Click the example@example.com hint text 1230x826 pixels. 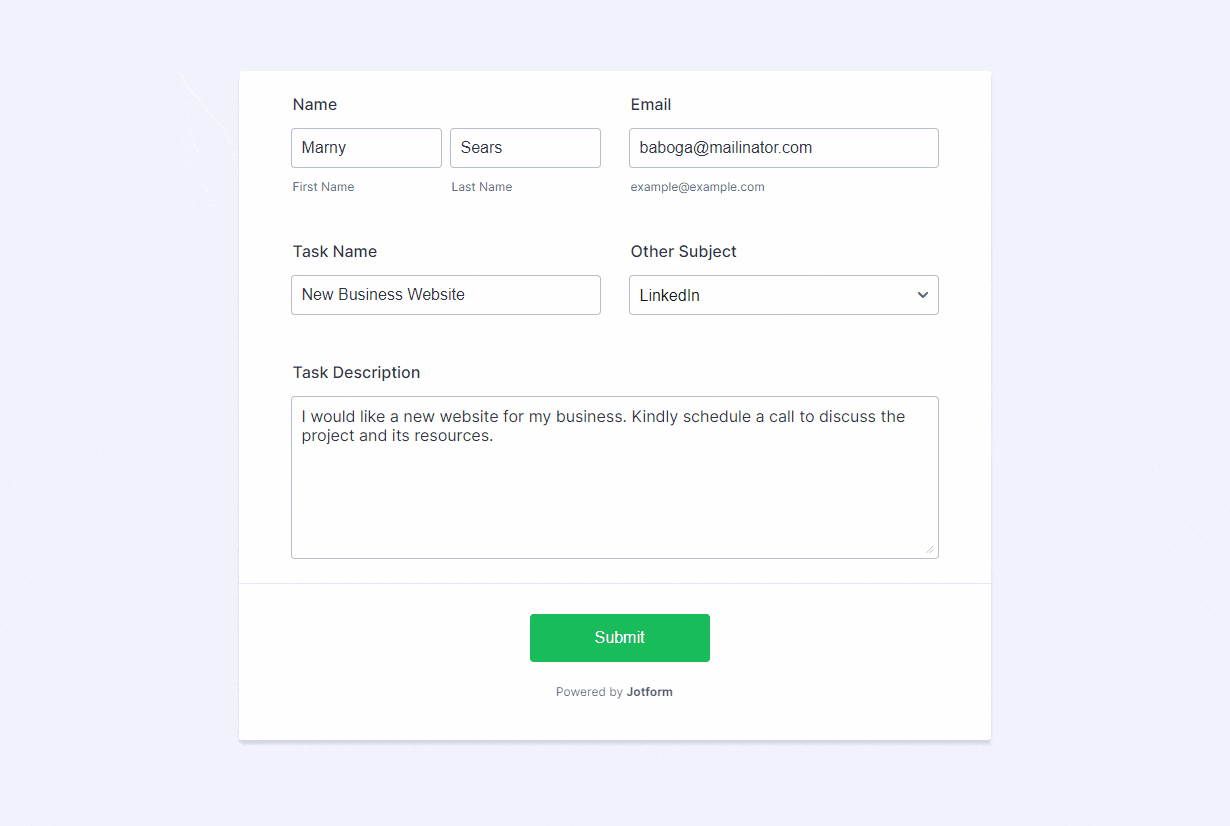click(697, 187)
